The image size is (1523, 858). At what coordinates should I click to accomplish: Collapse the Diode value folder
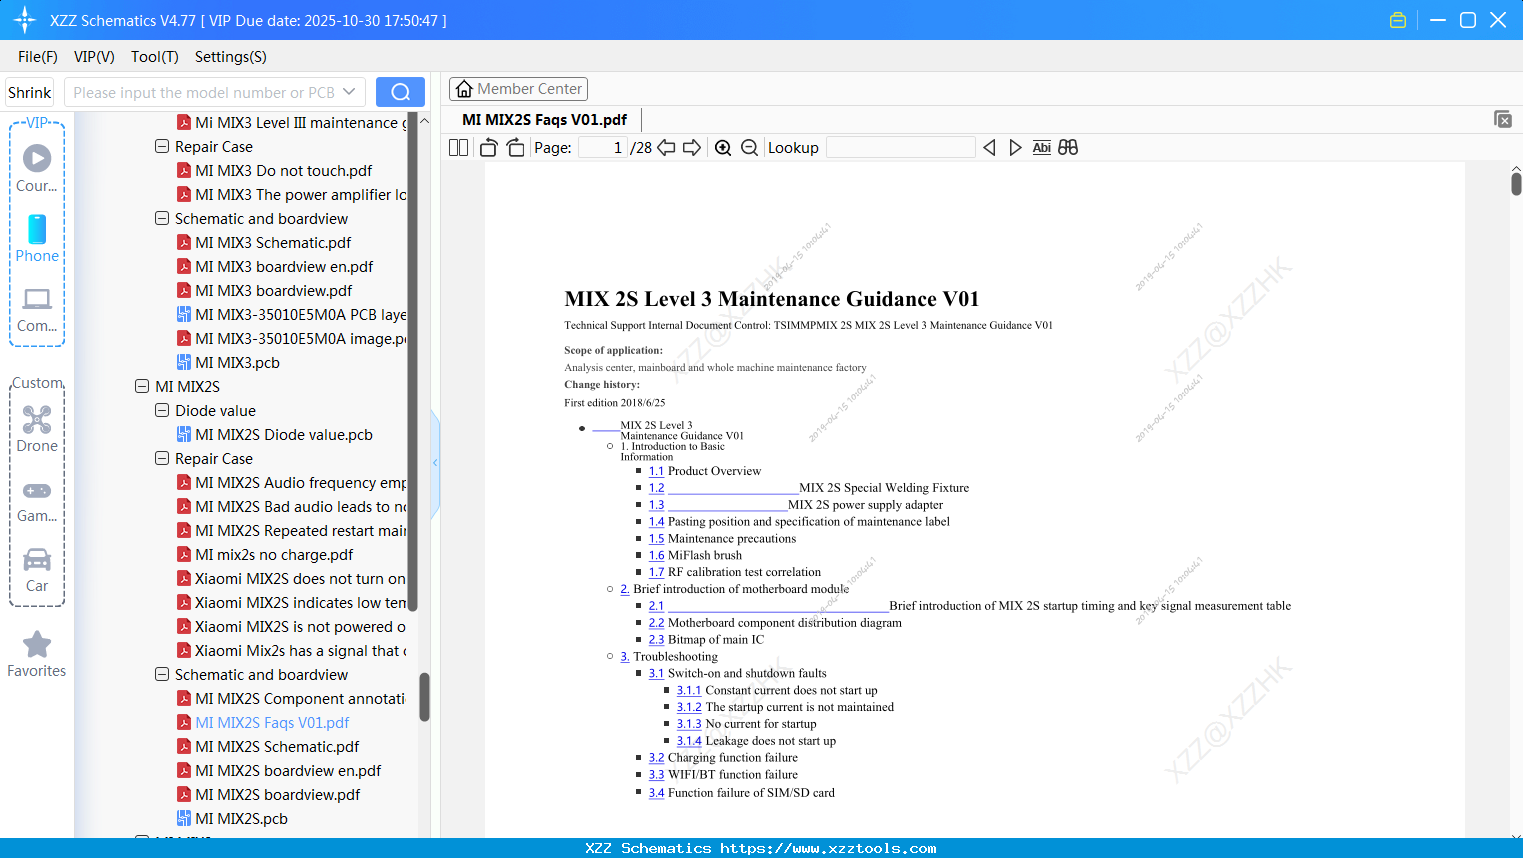point(162,410)
